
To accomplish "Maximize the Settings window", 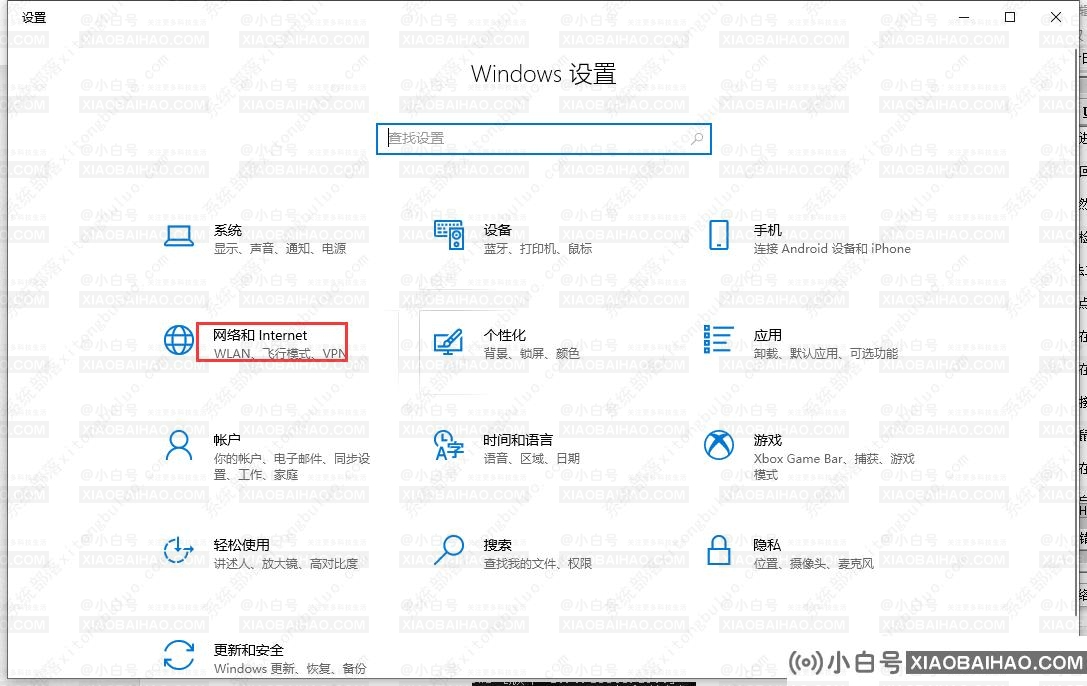I will click(1010, 17).
